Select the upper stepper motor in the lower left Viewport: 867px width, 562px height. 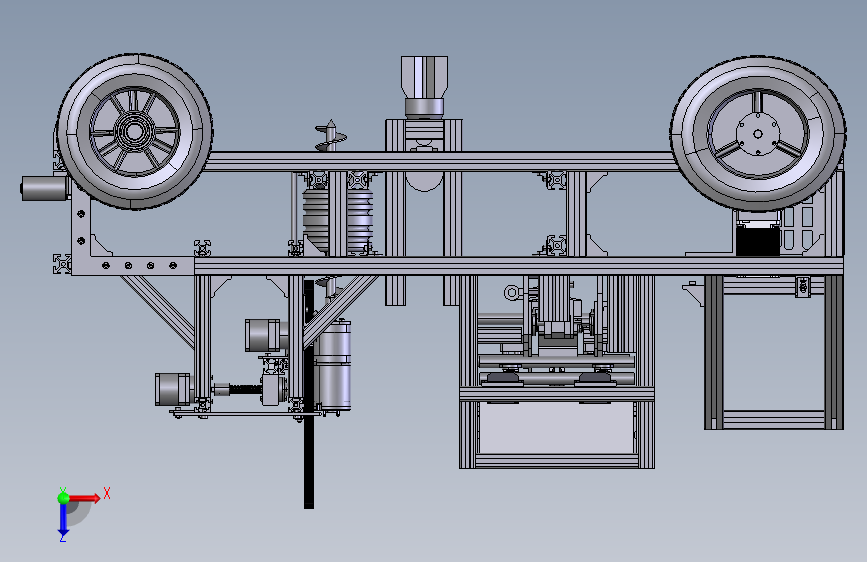[263, 335]
